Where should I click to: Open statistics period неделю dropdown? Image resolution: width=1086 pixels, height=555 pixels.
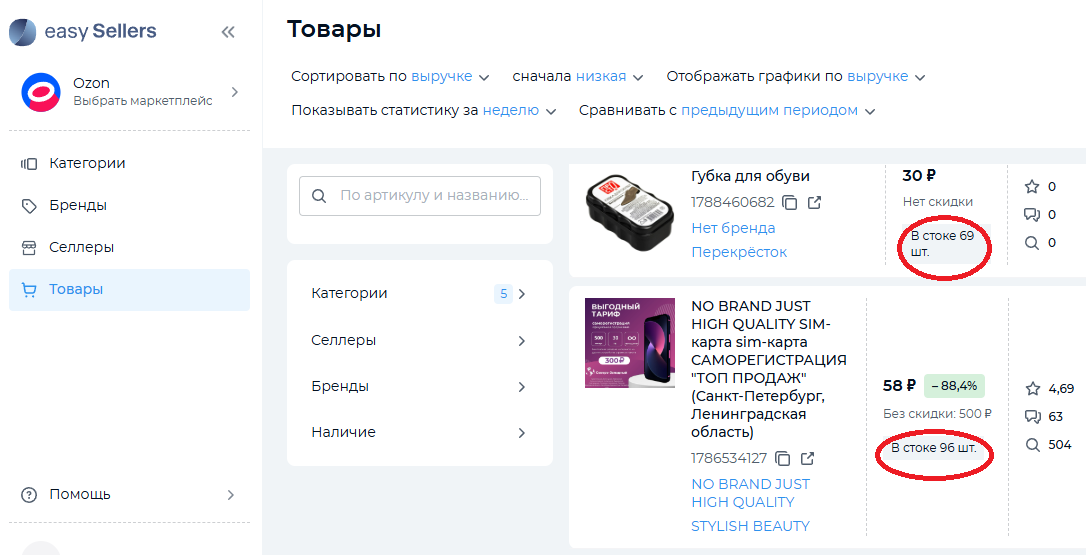518,111
